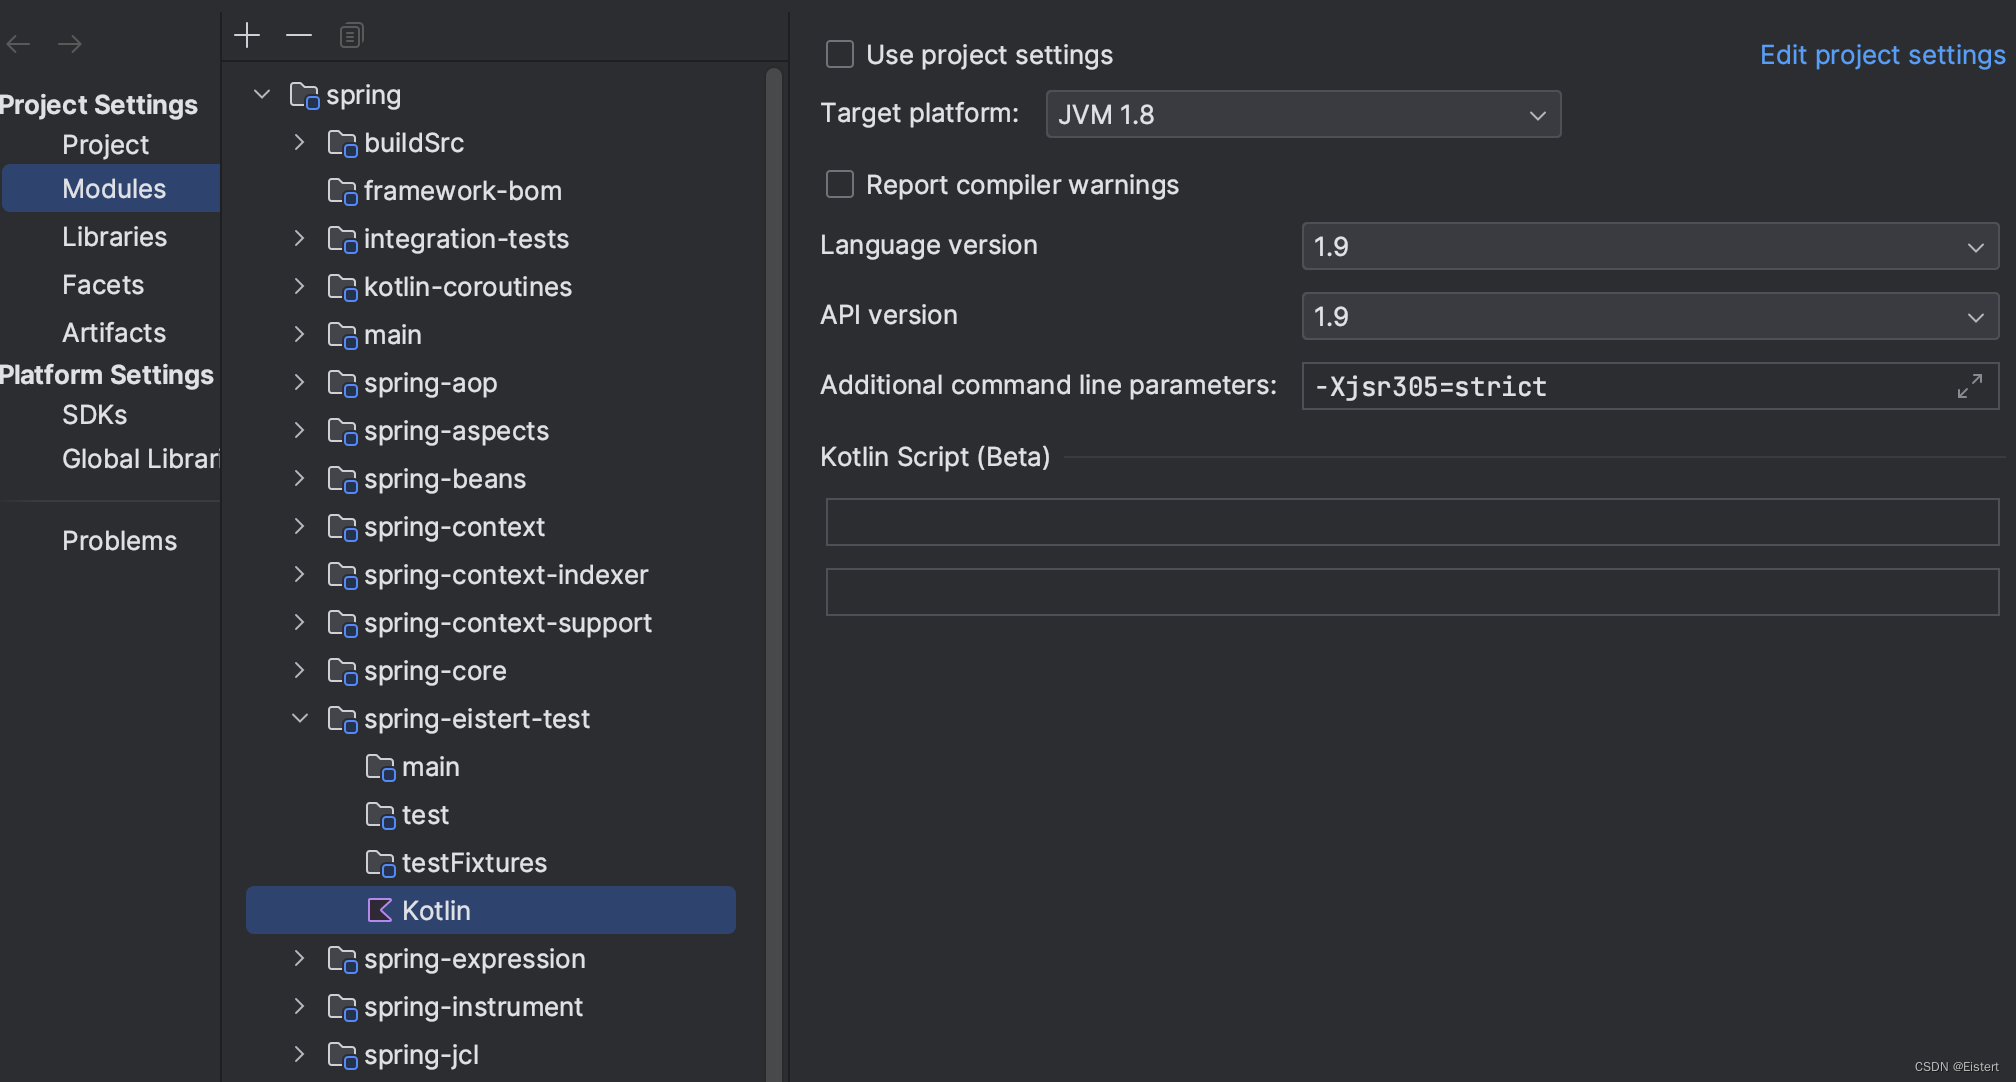Click the Problems section icon
Viewport: 2016px width, 1082px height.
[119, 540]
